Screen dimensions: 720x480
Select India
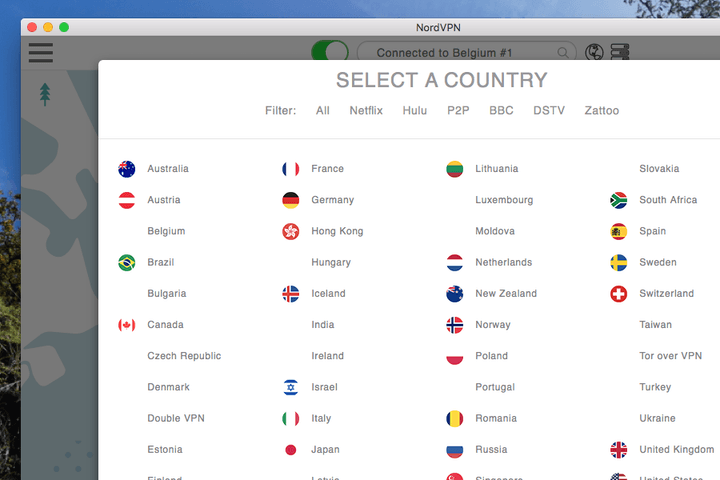coord(323,325)
